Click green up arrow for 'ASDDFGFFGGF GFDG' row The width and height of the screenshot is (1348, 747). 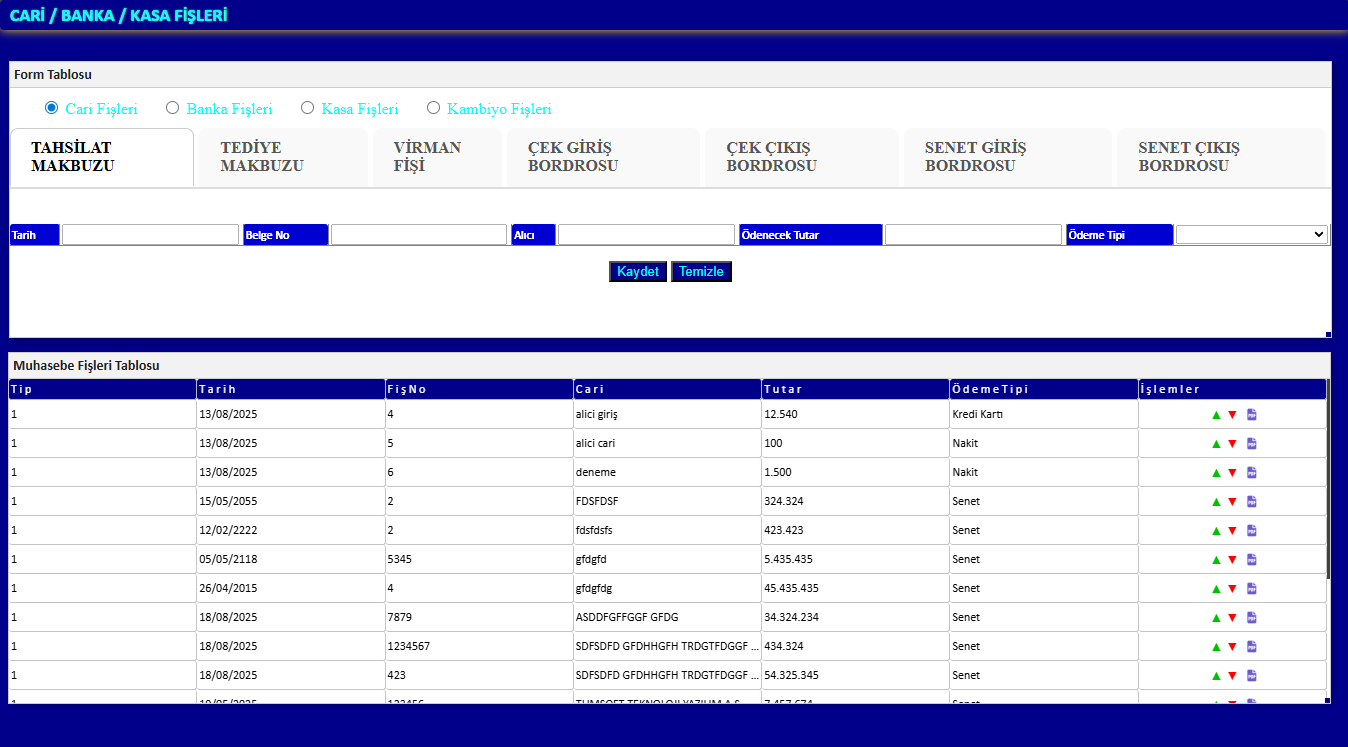(1216, 618)
